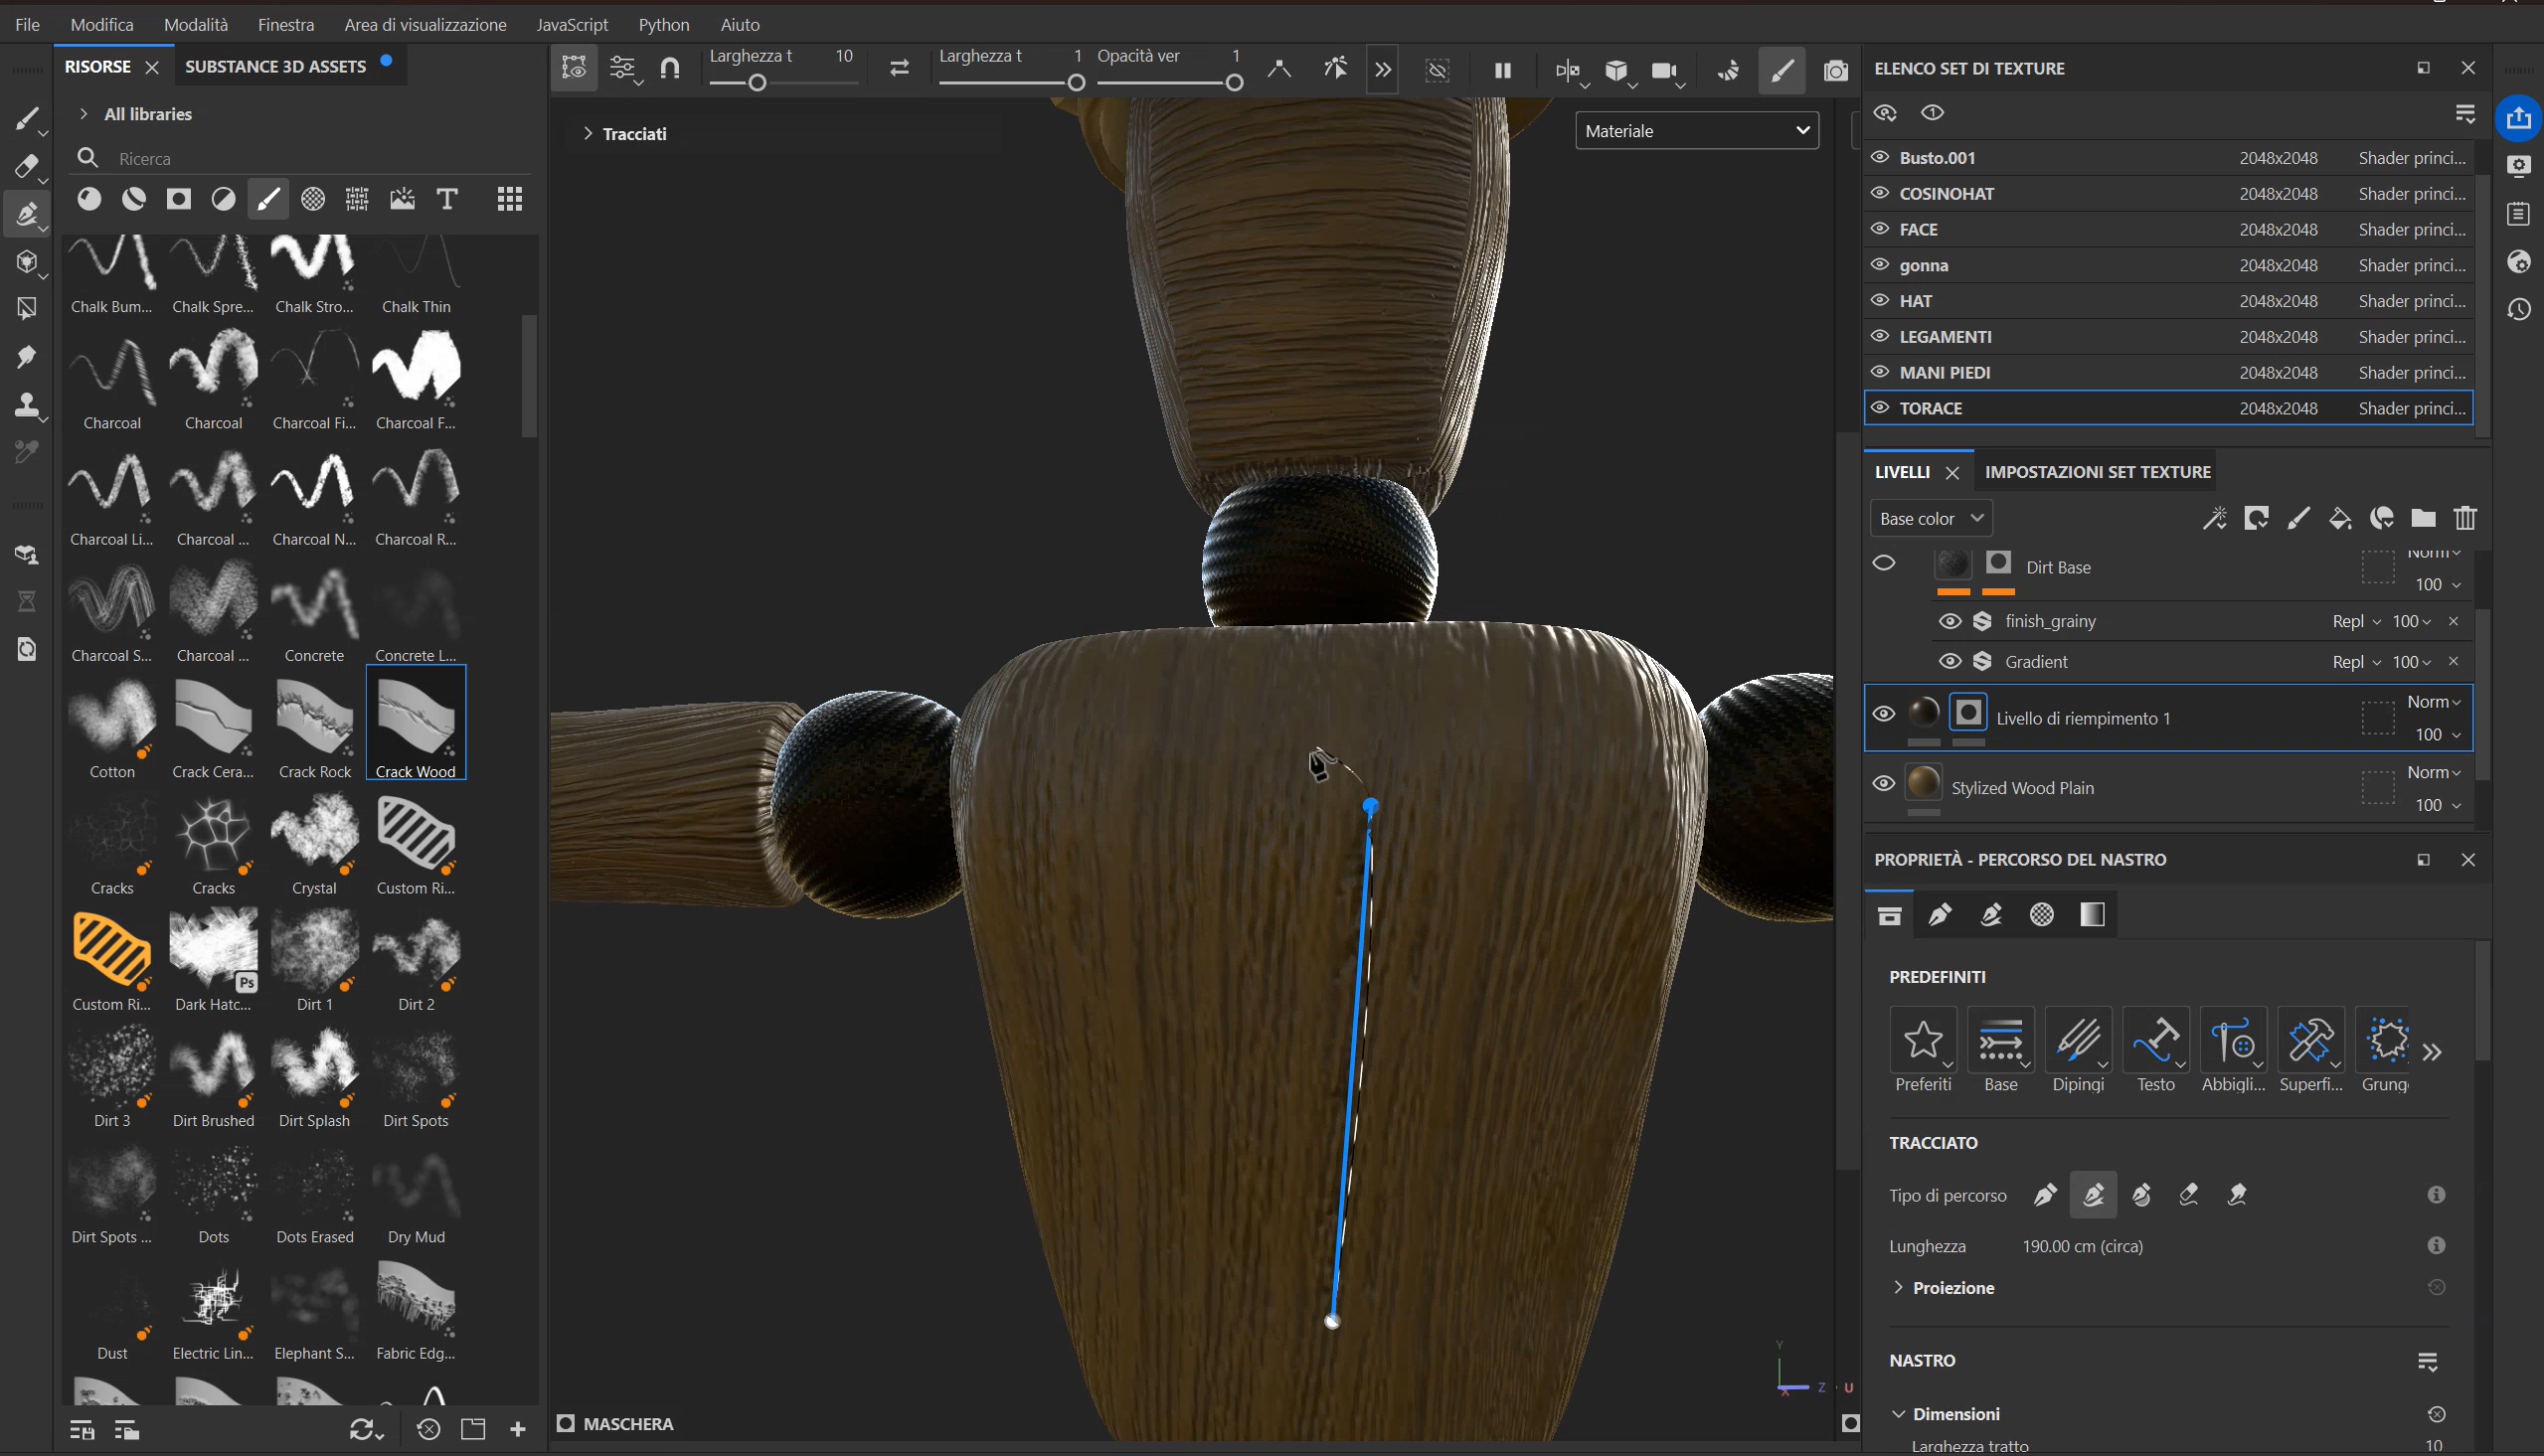Click the camera screenshot icon in toolbar
This screenshot has height=1456, width=2544.
1835,70
